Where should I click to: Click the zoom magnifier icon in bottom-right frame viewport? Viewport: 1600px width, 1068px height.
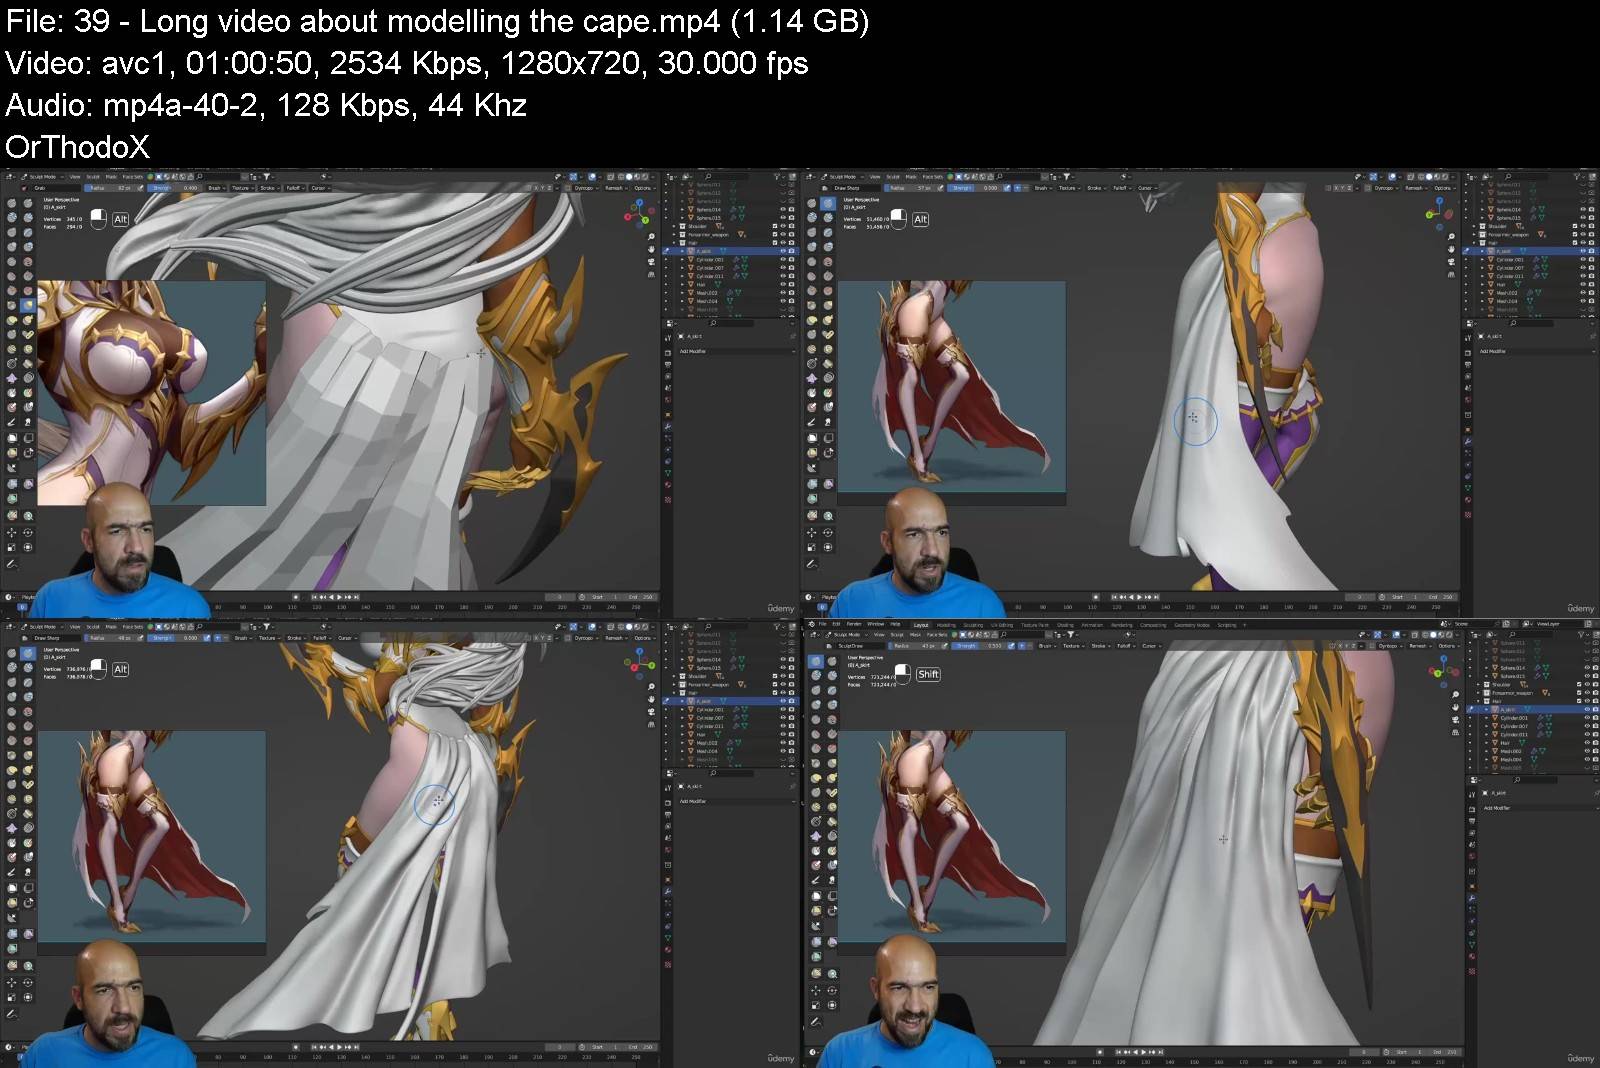[1455, 694]
